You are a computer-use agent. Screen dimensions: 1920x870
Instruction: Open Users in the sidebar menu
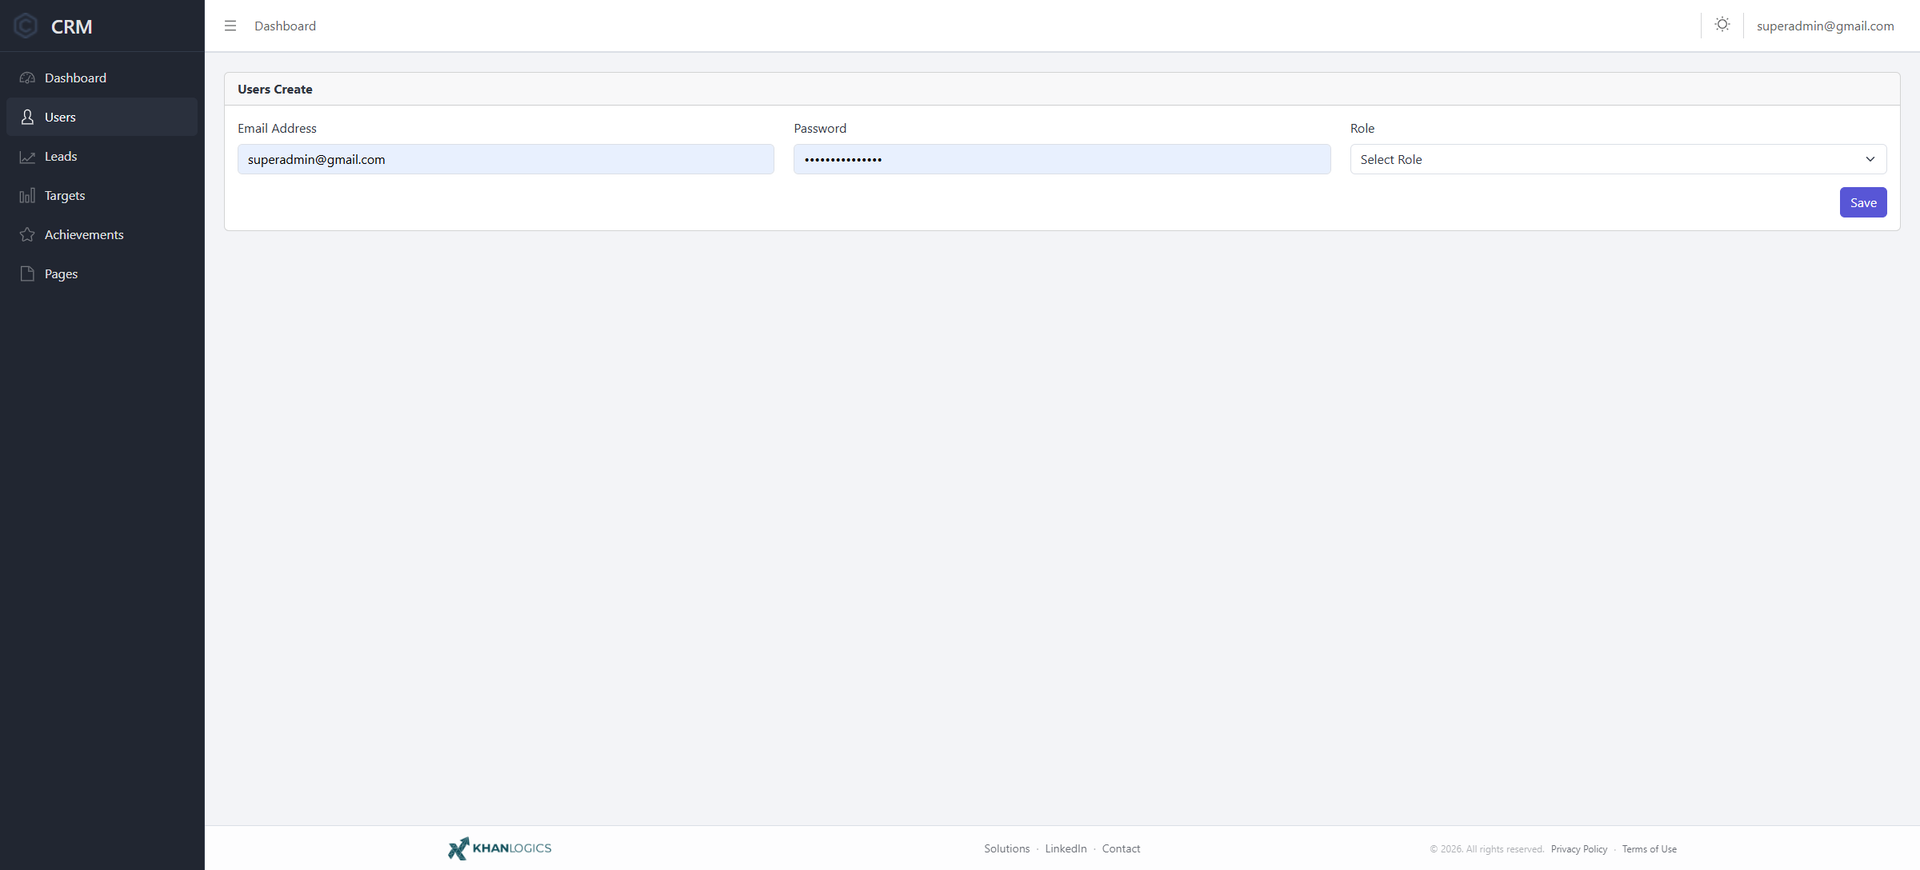pos(102,117)
